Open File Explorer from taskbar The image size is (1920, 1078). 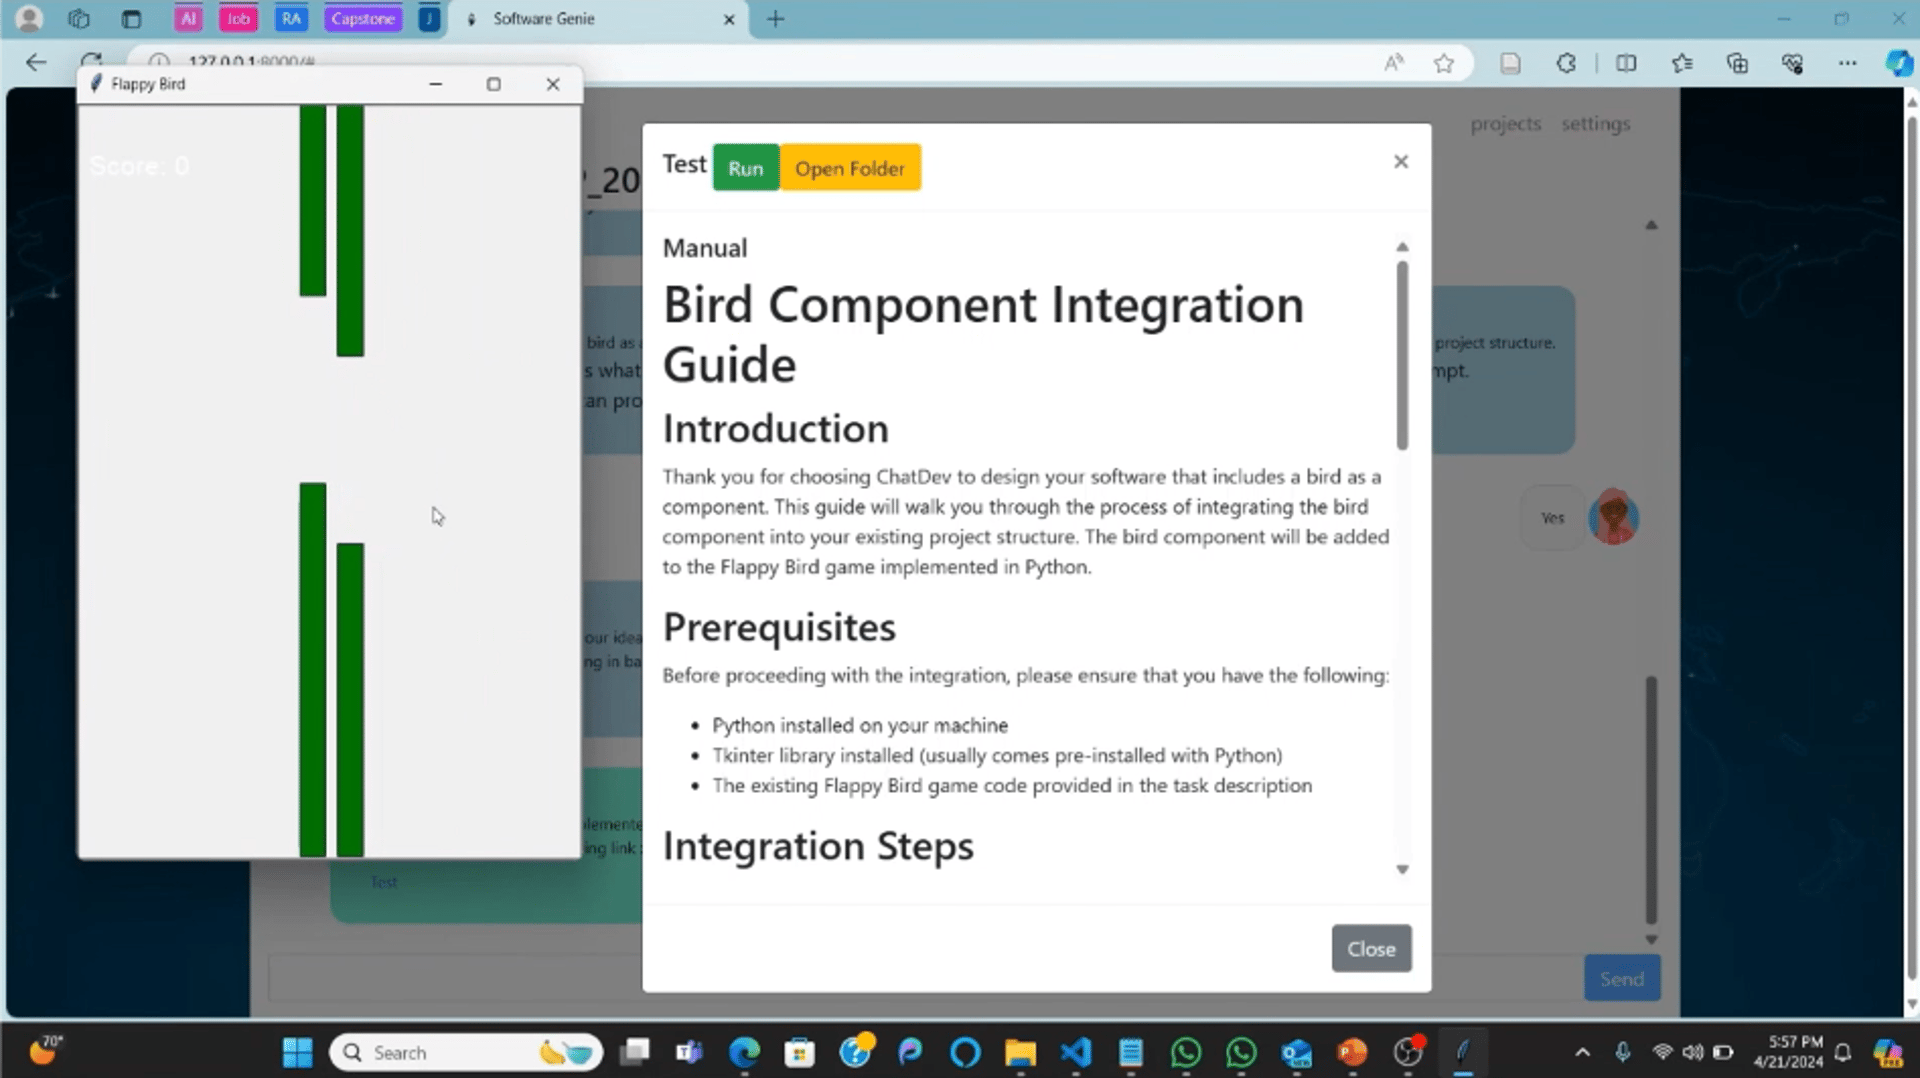point(1020,1052)
